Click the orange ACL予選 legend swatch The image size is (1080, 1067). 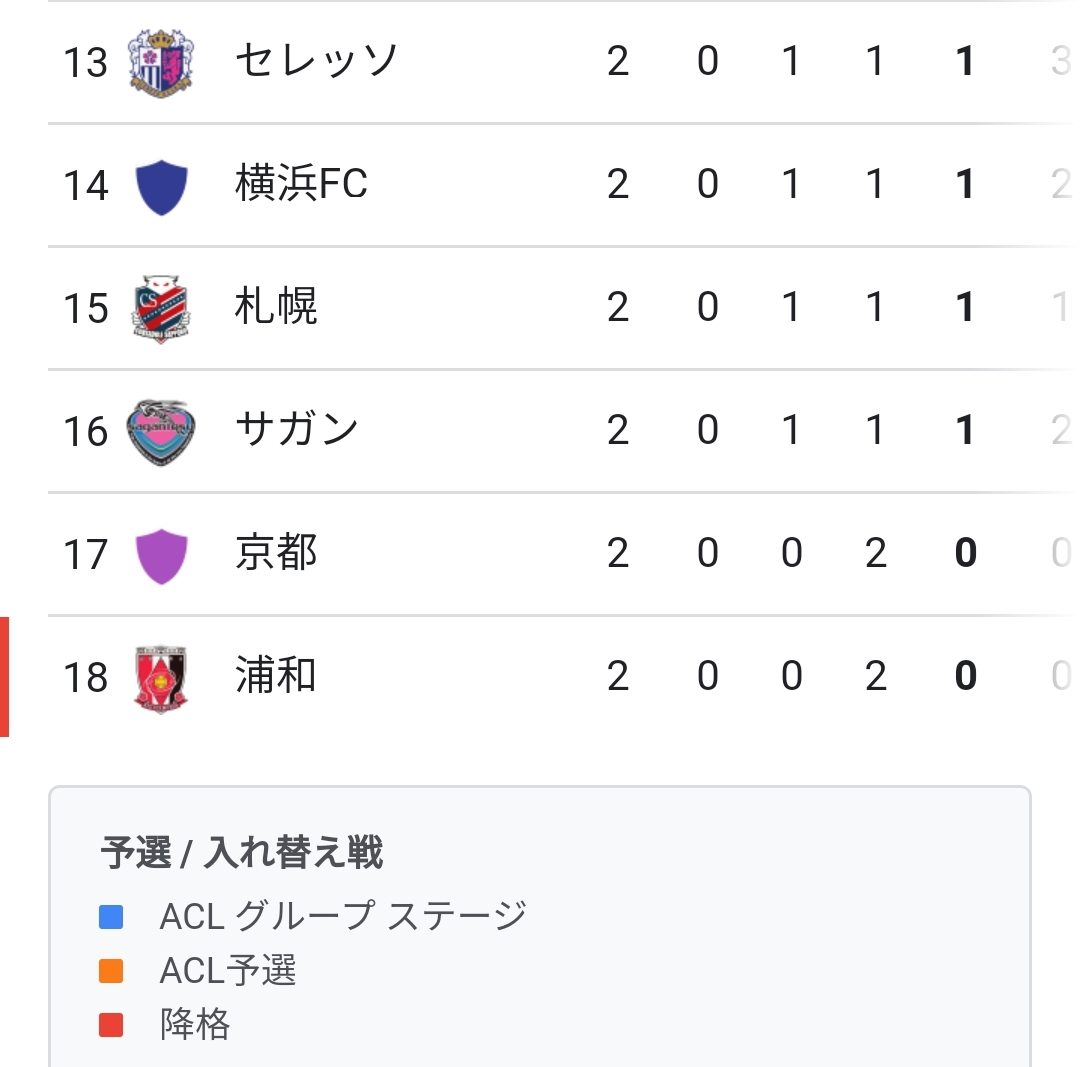point(111,971)
